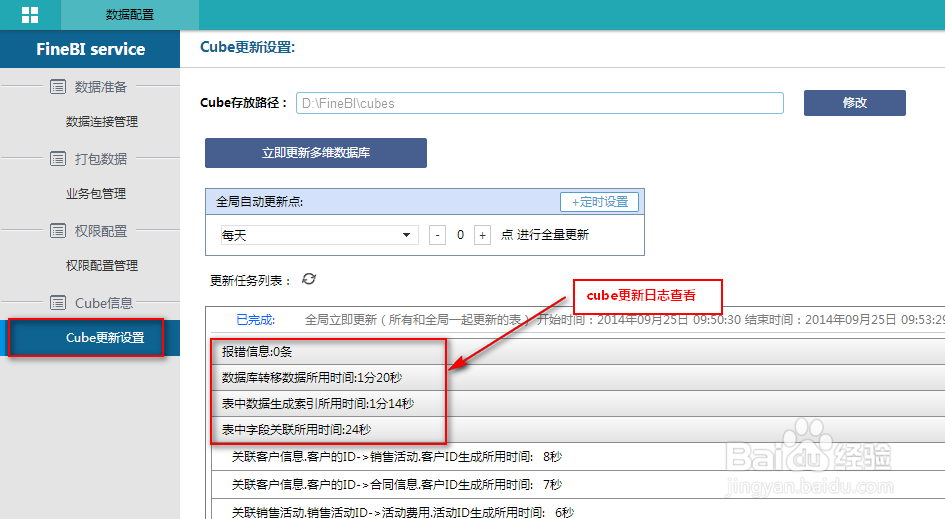Screen dimensions: 945x519
Task: Click the list icon next to 打包数据
Action: click(58, 159)
